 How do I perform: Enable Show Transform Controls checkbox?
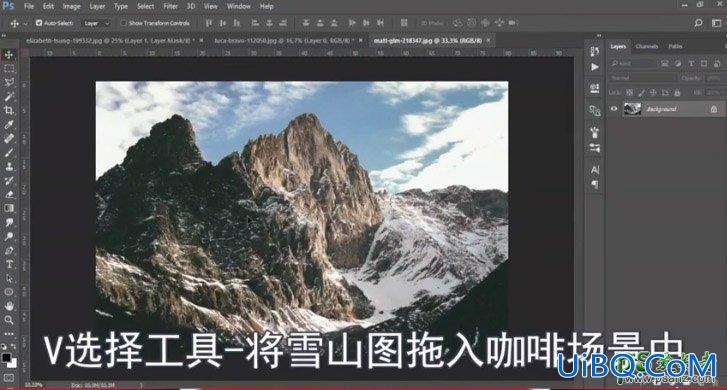[x=123, y=23]
